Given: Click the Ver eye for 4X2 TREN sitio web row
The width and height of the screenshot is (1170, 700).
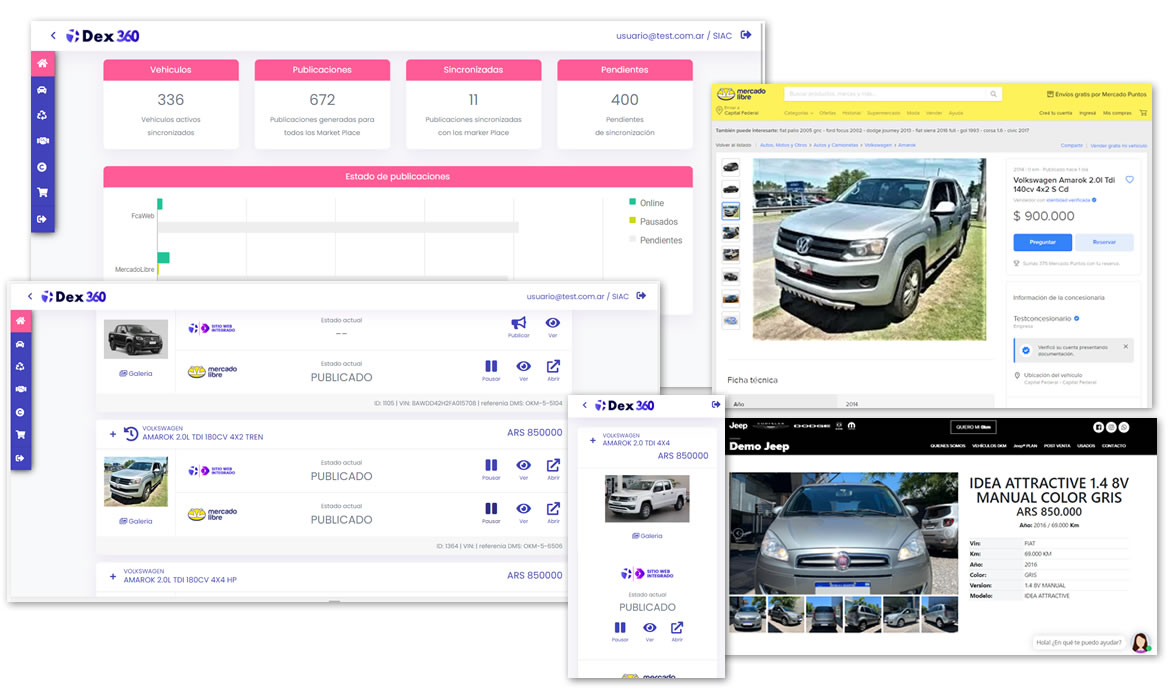Looking at the screenshot, I should click(524, 466).
